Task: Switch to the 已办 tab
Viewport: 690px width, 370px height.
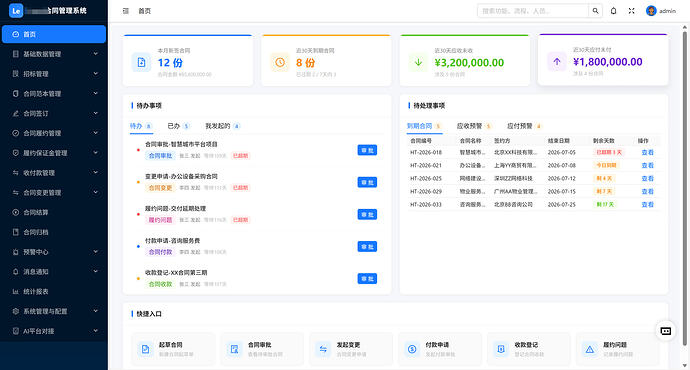Action: [x=178, y=126]
